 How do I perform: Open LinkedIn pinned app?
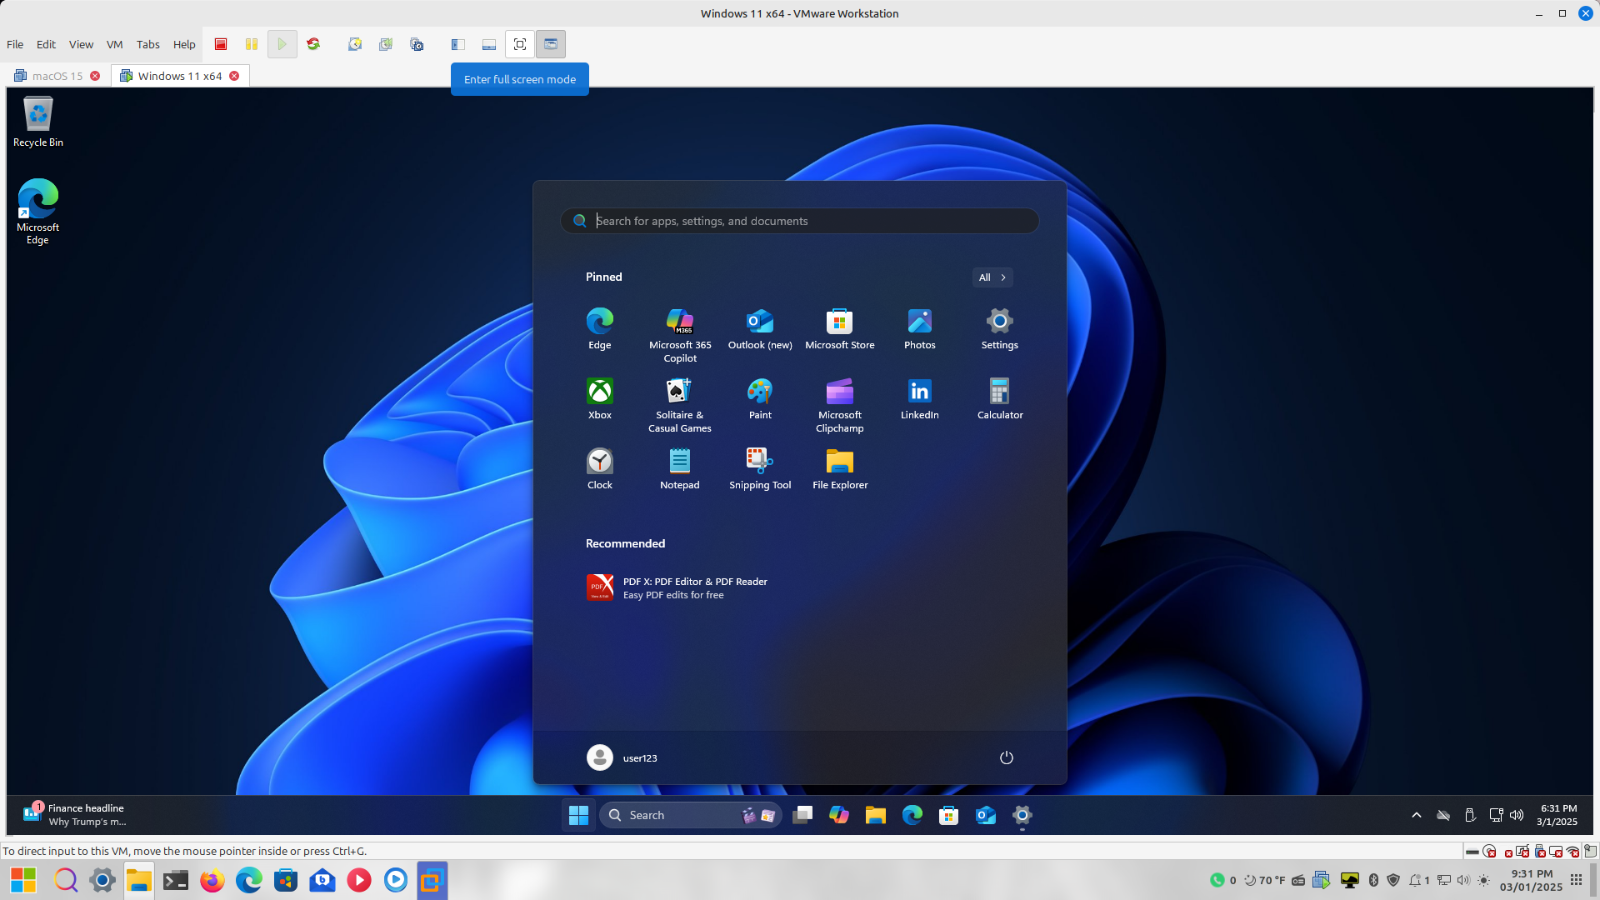(x=920, y=399)
